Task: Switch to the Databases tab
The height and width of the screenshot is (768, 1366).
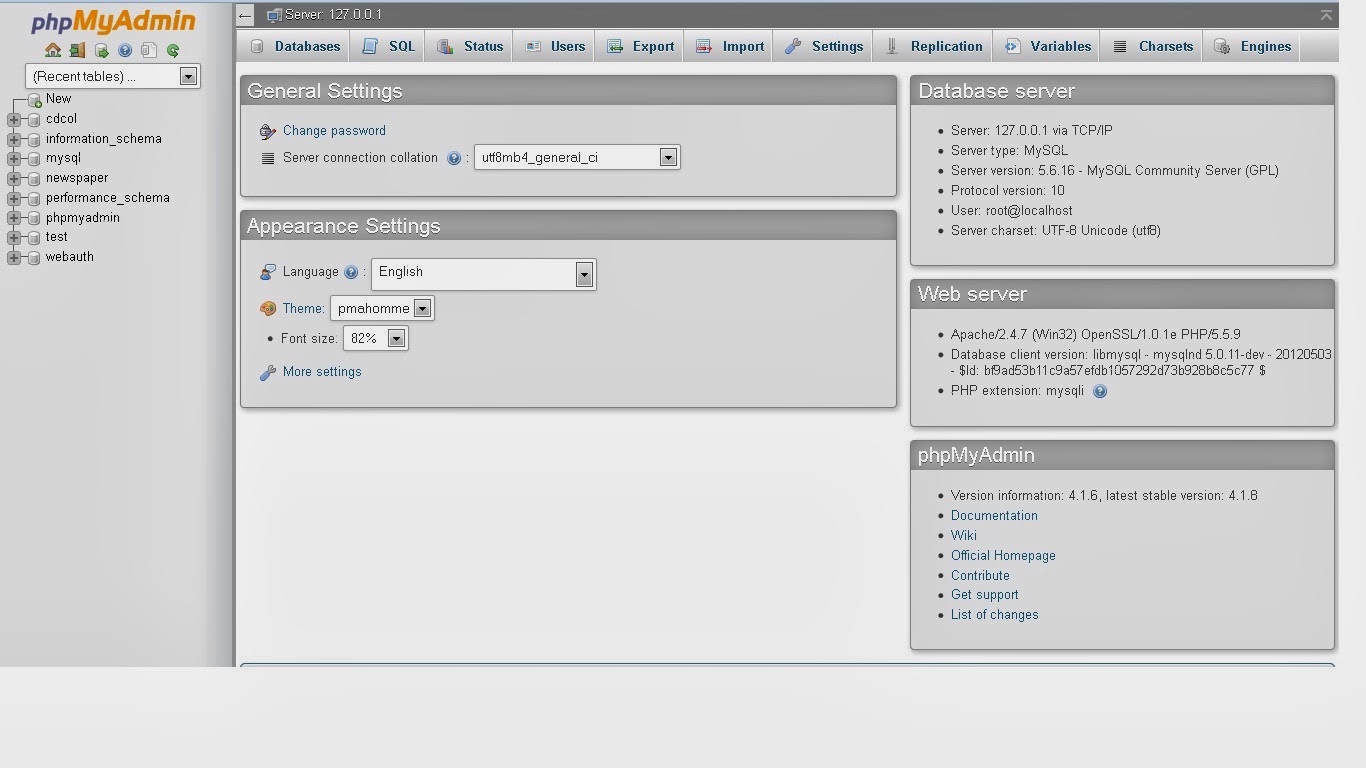Action: tap(294, 46)
